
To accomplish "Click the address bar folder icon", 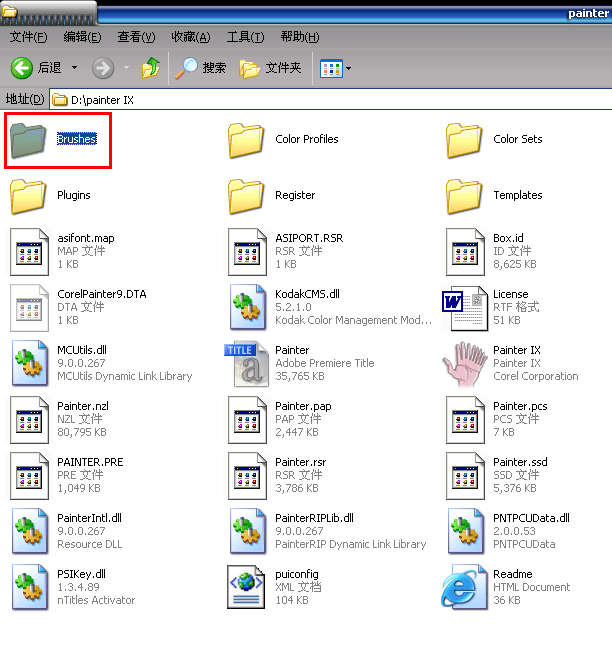I will pyautogui.click(x=60, y=100).
